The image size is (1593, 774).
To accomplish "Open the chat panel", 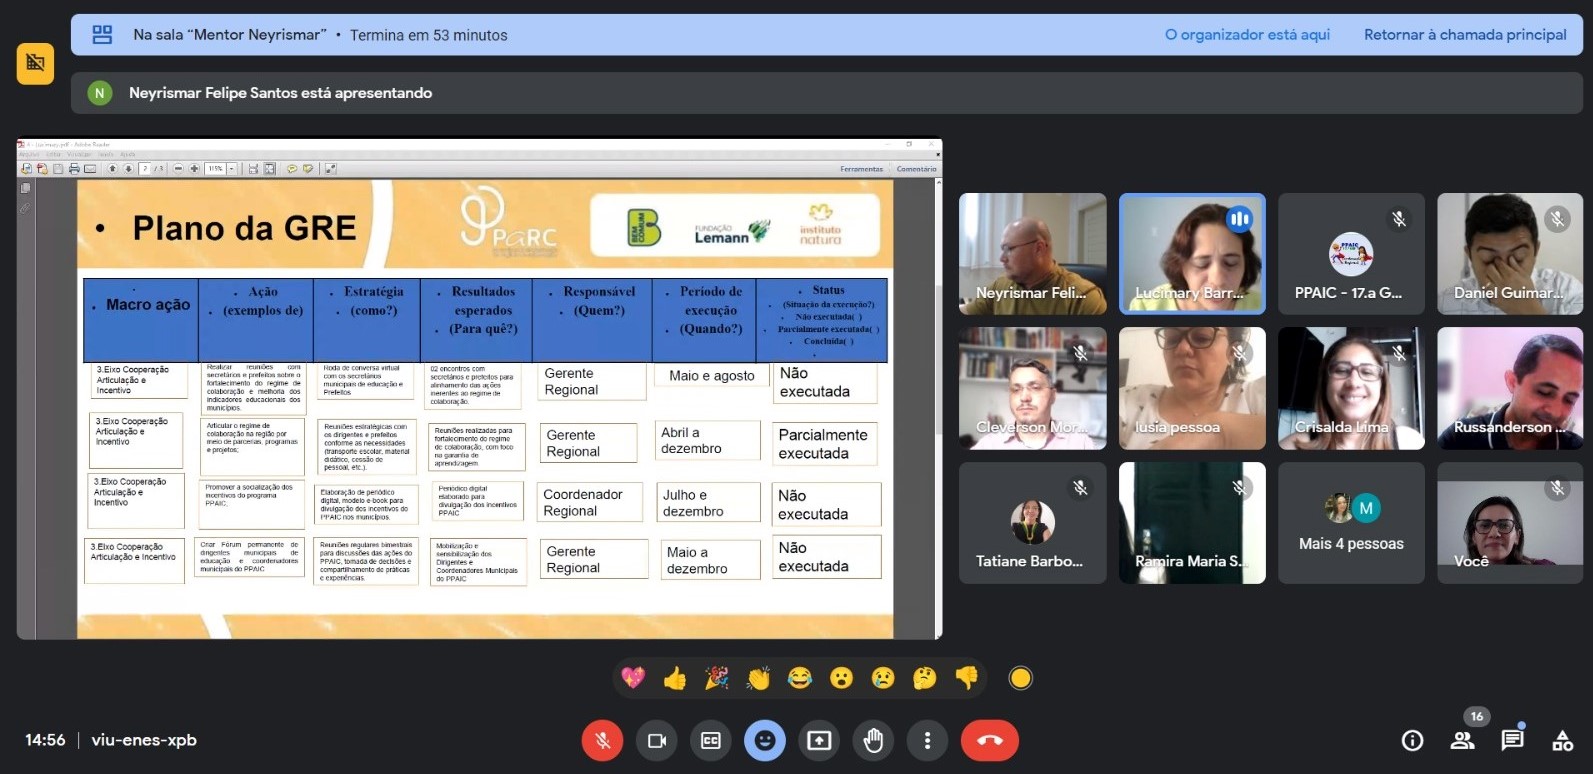I will point(1512,740).
